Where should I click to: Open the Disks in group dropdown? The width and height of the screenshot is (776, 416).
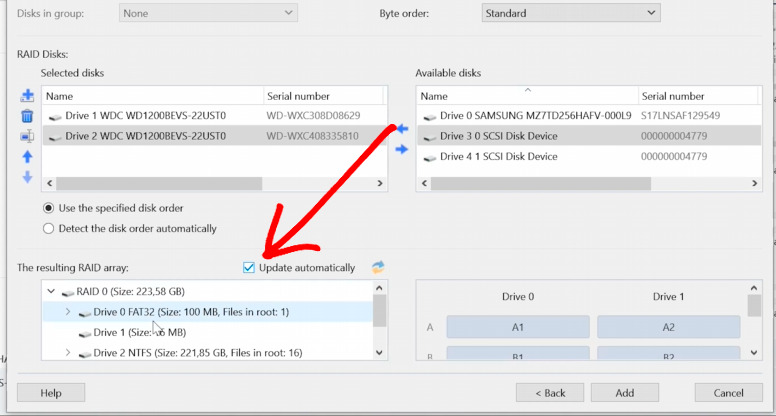point(208,13)
